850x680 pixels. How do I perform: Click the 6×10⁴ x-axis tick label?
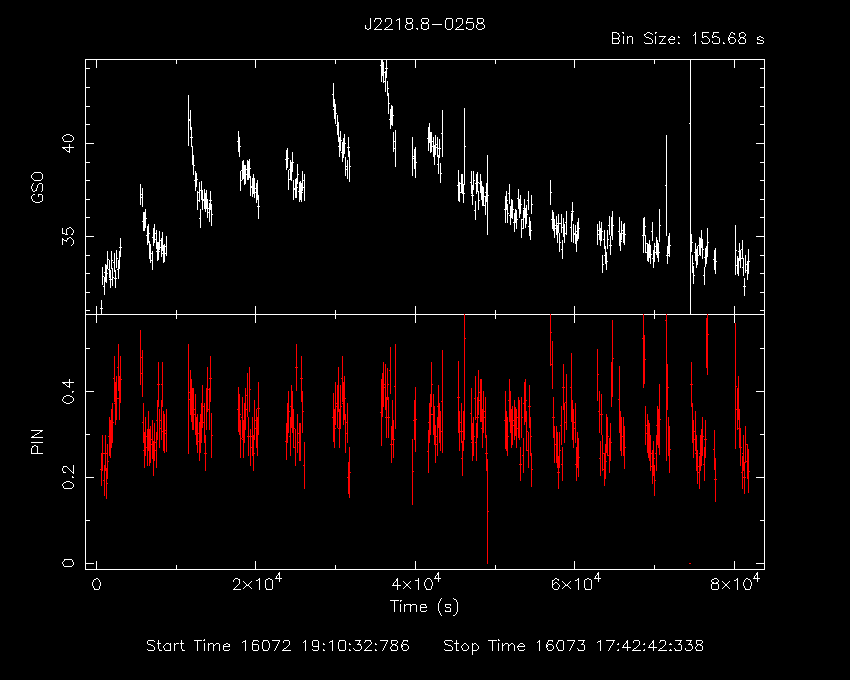click(576, 583)
